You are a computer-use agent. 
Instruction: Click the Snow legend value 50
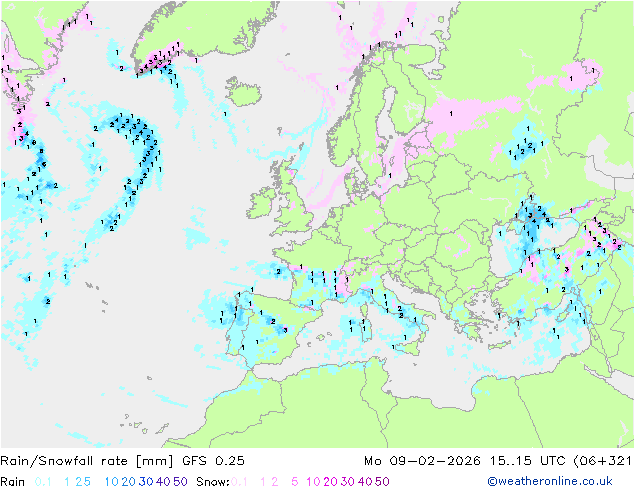(382, 482)
